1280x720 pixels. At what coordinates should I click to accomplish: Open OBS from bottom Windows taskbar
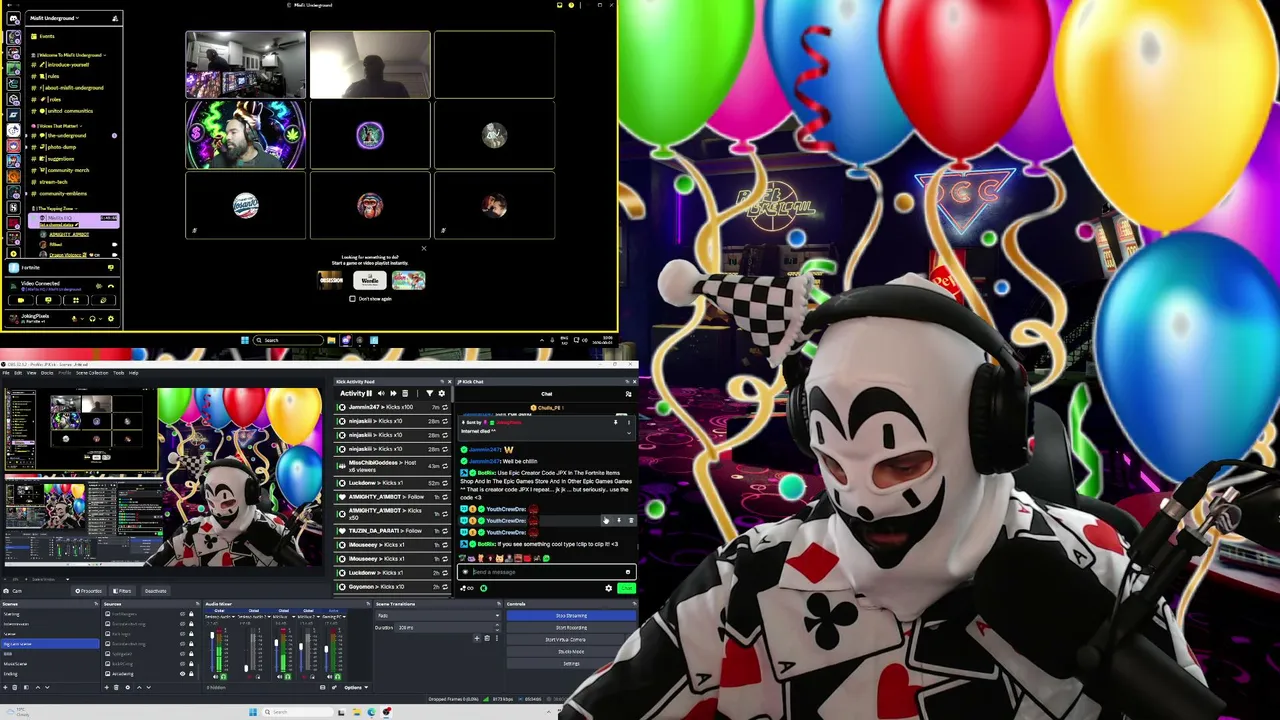[x=387, y=712]
